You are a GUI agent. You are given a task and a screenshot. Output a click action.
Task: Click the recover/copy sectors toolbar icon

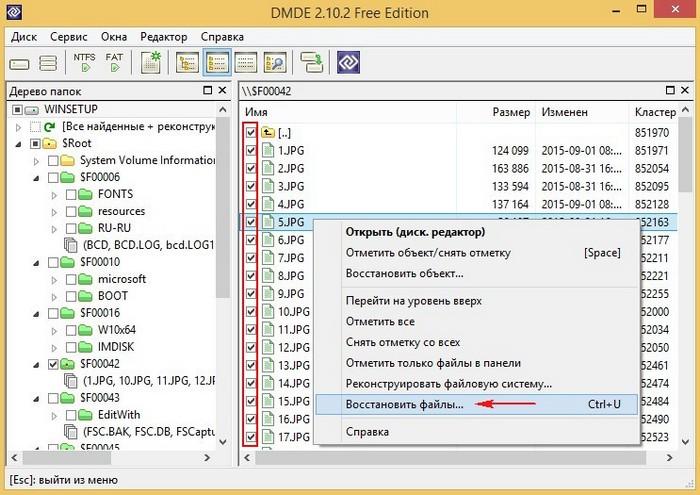[x=312, y=62]
